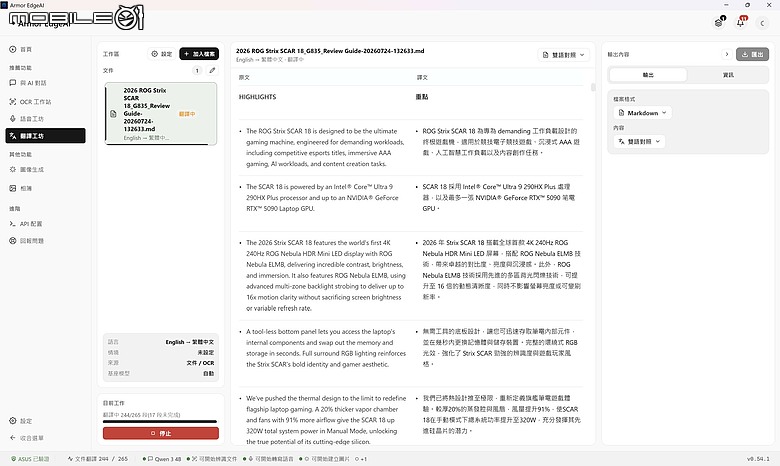Open the Markdown file format dropdown
780x466 pixels.
click(x=642, y=113)
